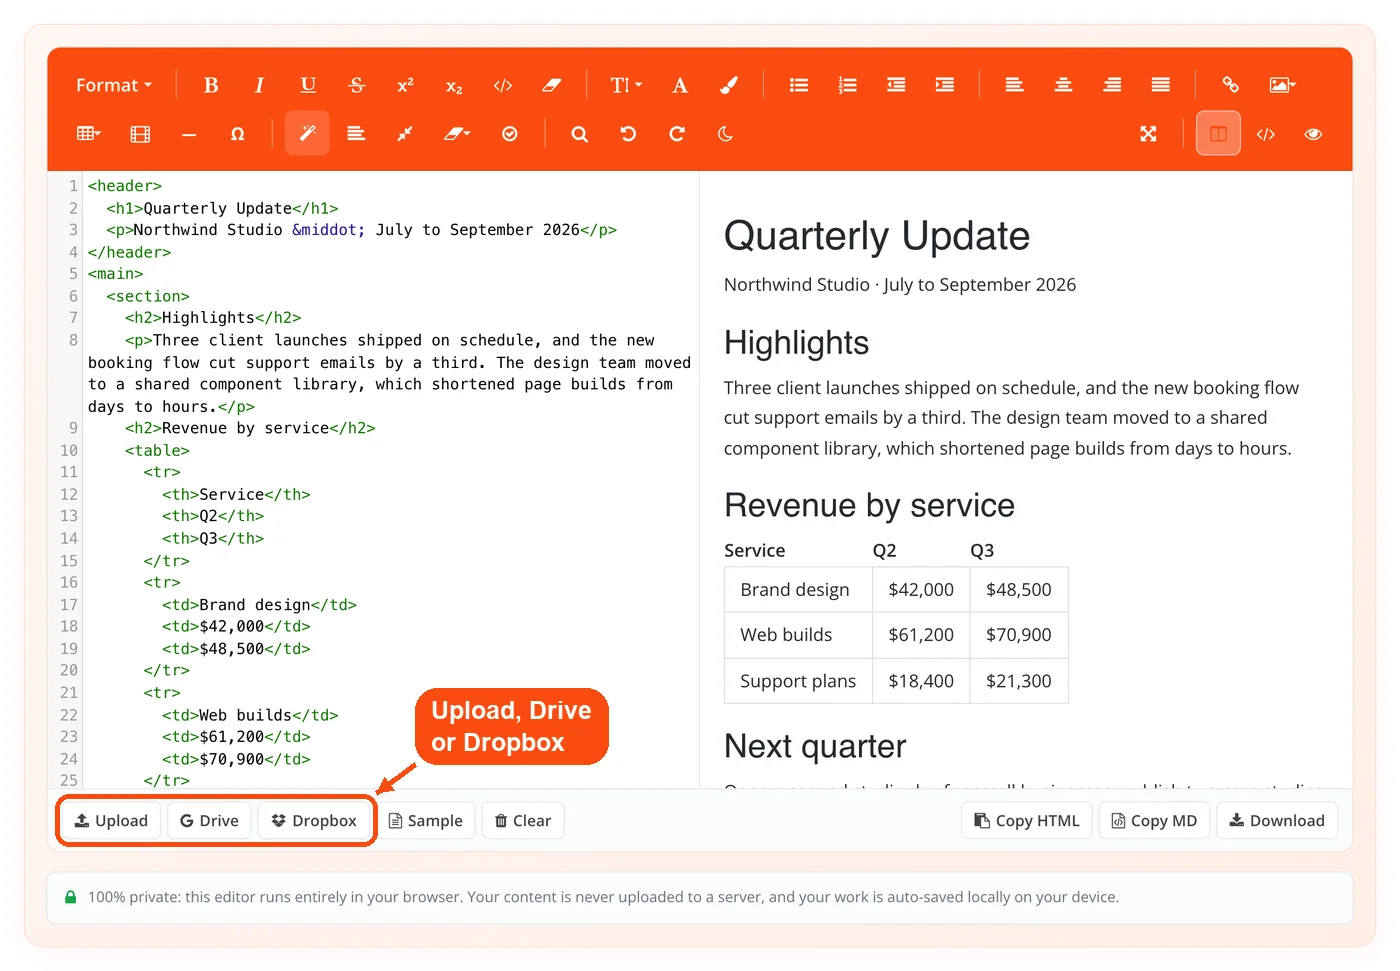
Task: Import a file from Drive
Action: tap(209, 821)
